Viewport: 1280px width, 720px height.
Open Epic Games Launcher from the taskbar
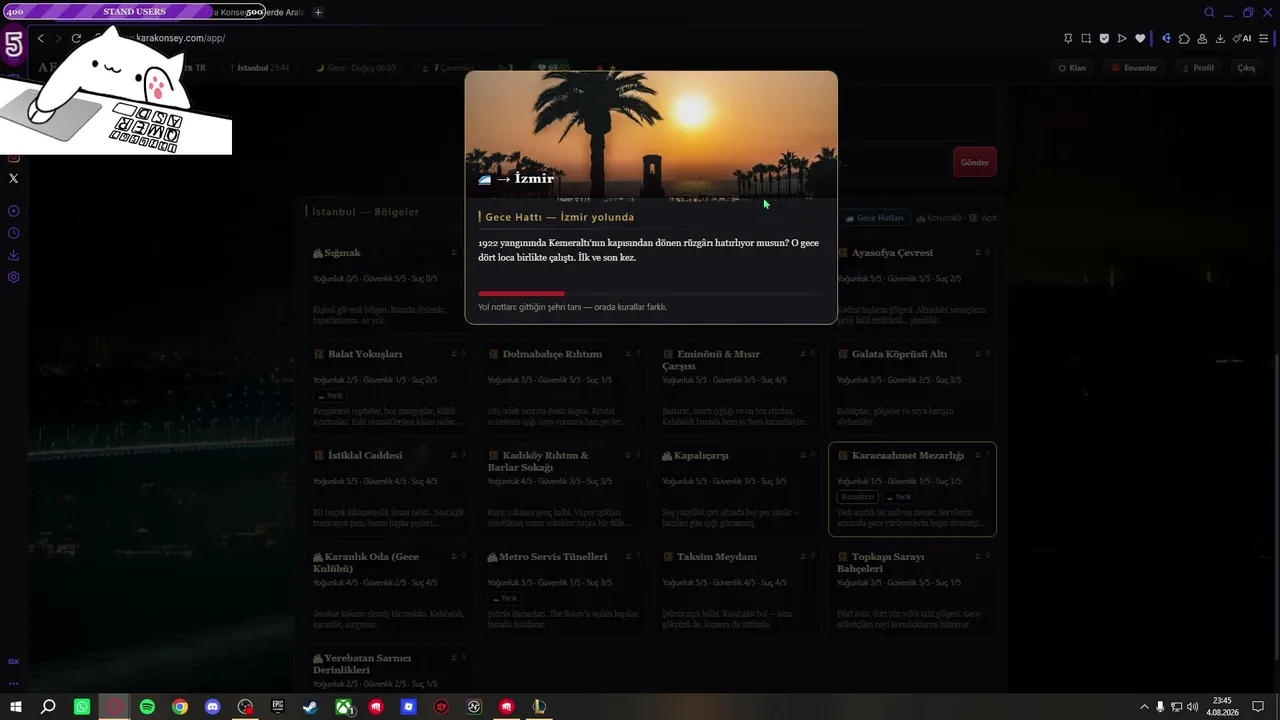tap(278, 707)
